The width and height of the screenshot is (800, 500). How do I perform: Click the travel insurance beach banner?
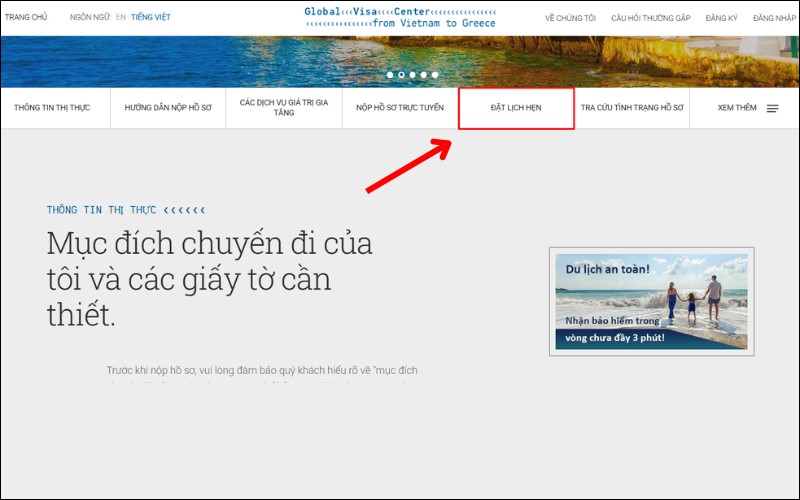[651, 302]
